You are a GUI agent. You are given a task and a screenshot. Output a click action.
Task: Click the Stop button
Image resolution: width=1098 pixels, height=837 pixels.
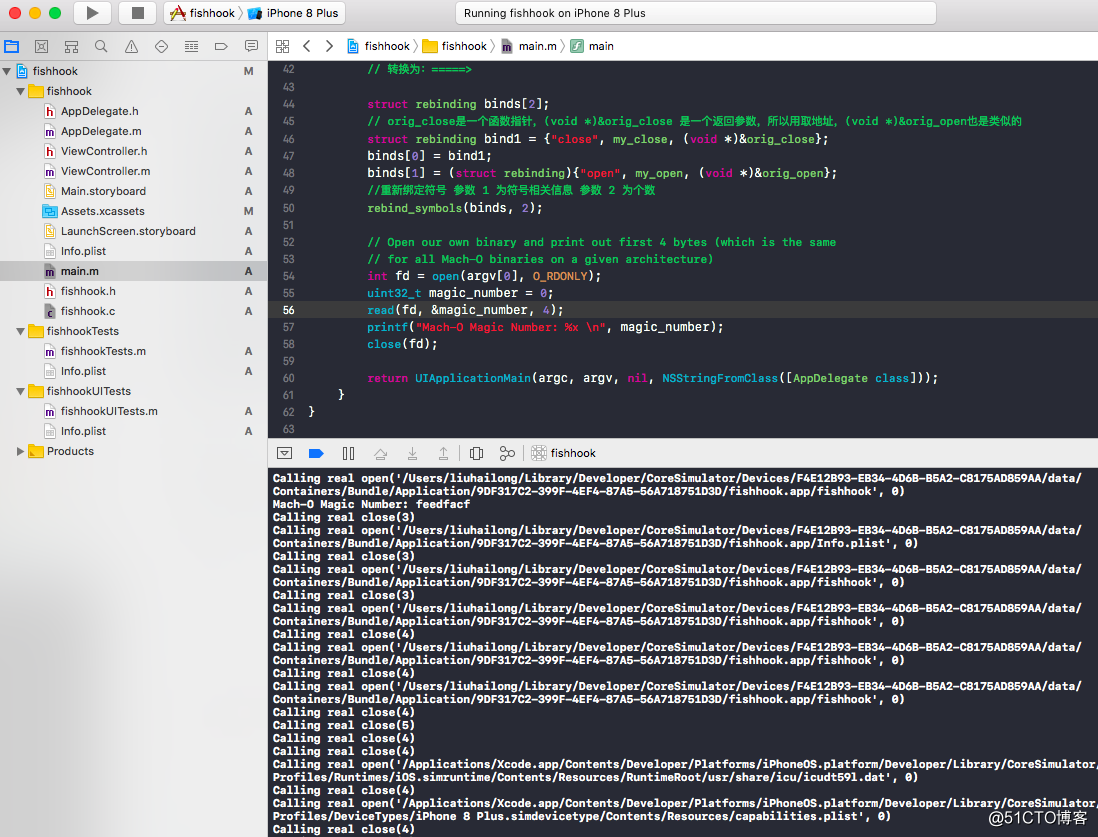138,13
